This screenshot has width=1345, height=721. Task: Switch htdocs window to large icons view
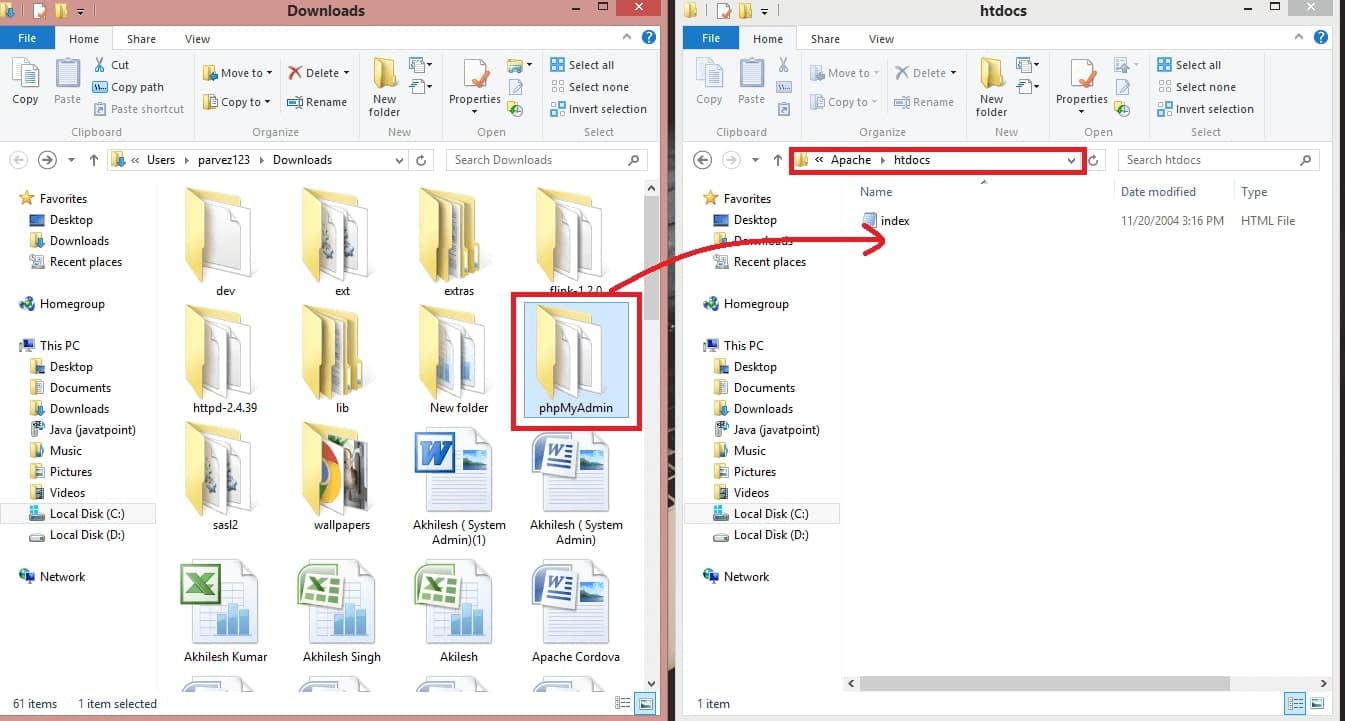[1319, 703]
